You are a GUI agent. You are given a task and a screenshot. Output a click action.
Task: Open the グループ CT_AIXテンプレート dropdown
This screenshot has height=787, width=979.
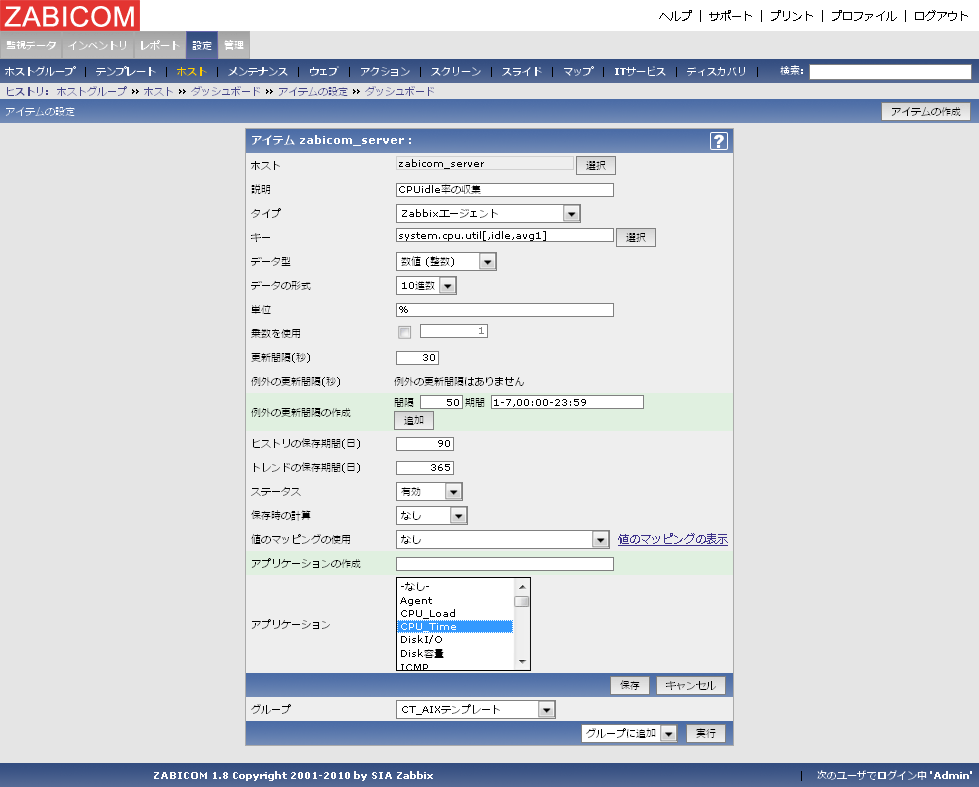476,710
